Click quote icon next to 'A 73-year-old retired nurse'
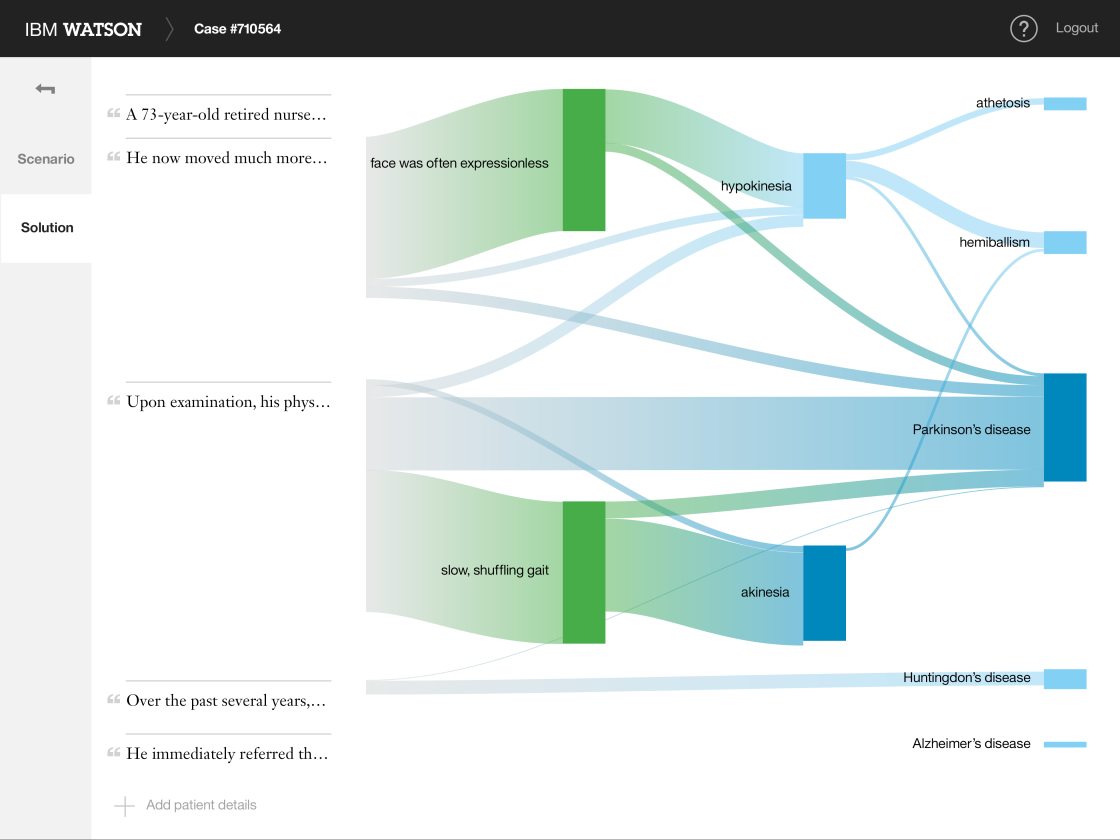This screenshot has height=840, width=1120. coord(114,113)
